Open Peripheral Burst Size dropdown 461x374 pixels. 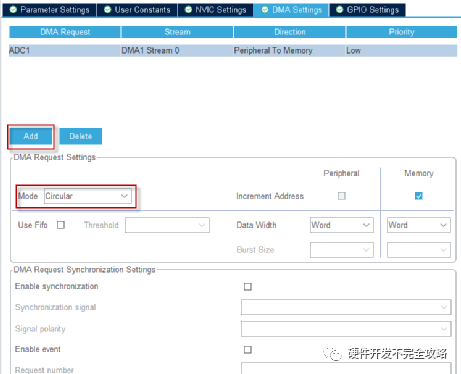(x=342, y=250)
